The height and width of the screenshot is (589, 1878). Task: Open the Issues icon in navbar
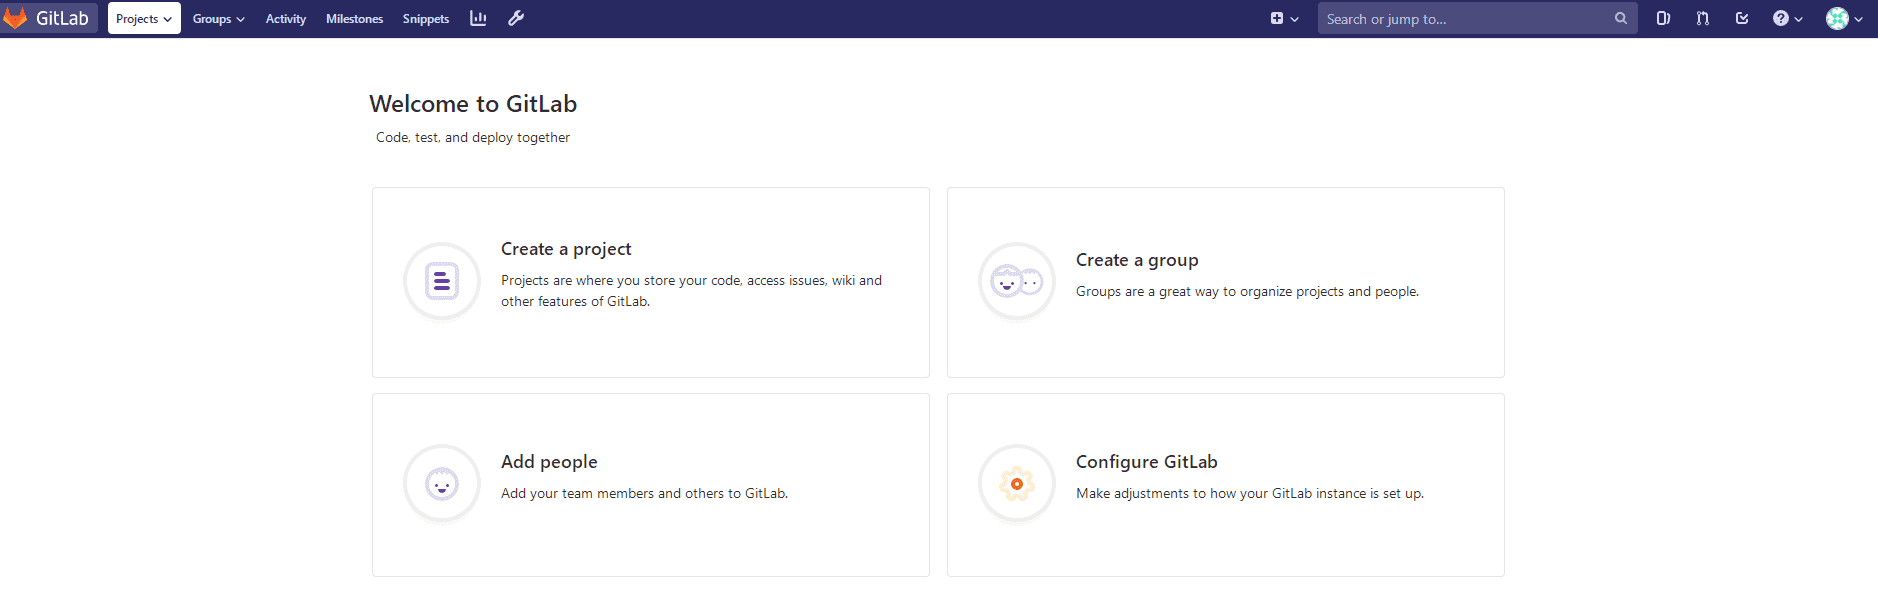click(x=1663, y=18)
